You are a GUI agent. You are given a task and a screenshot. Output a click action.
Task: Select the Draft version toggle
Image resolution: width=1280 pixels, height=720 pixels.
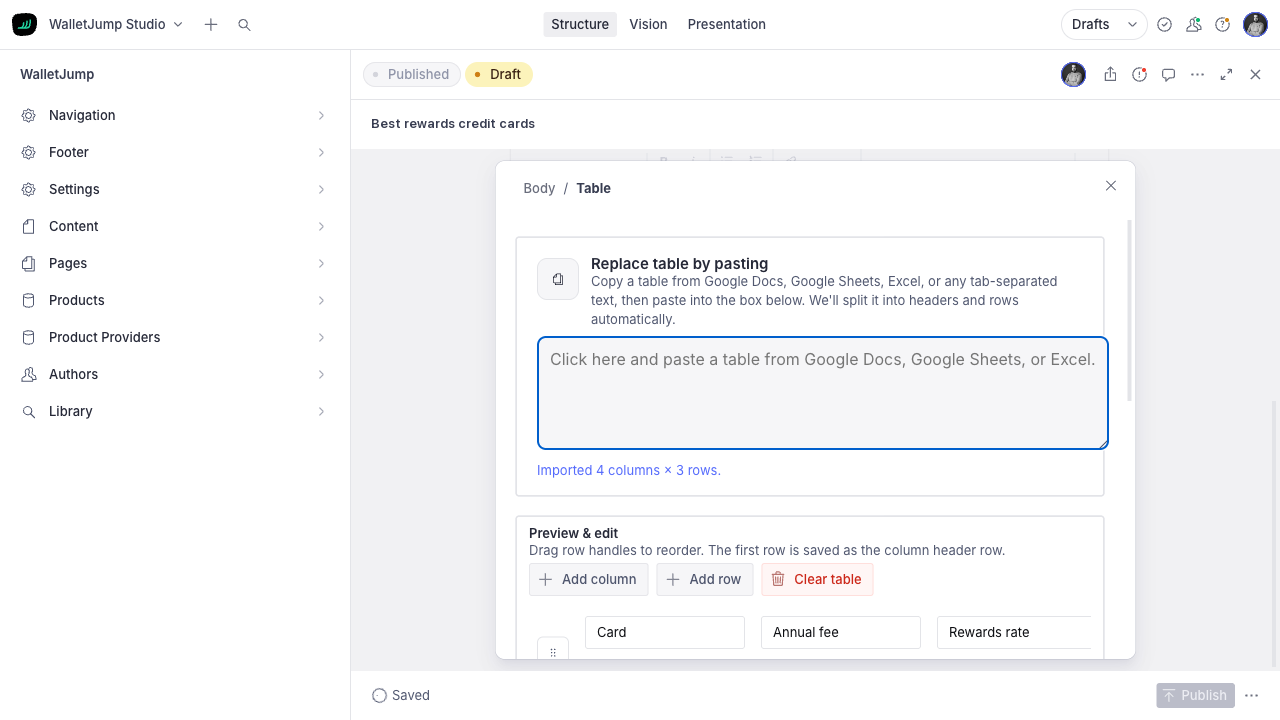pos(499,74)
